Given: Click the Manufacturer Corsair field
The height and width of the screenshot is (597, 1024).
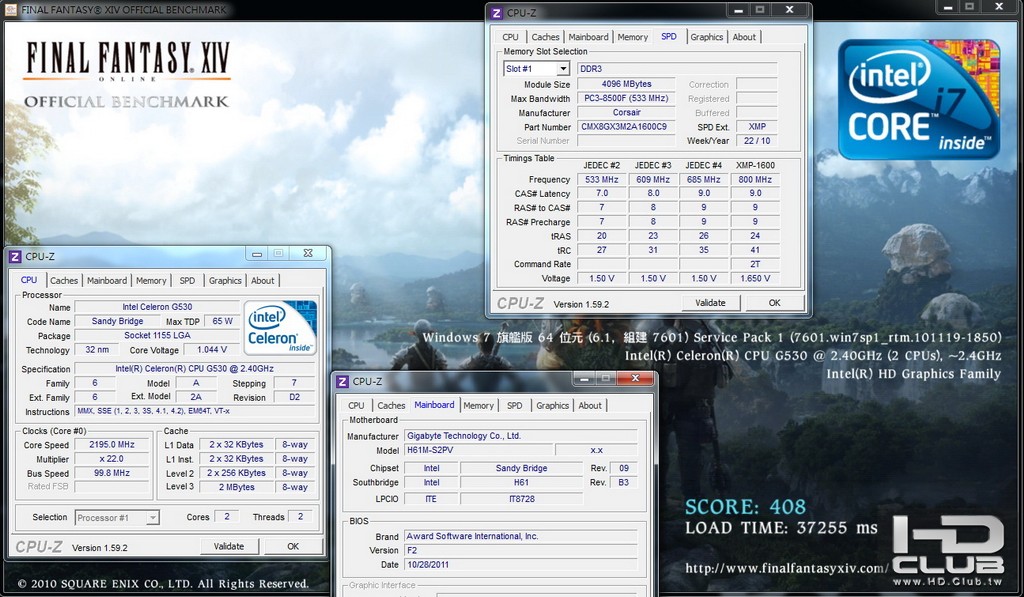Looking at the screenshot, I should (625, 113).
